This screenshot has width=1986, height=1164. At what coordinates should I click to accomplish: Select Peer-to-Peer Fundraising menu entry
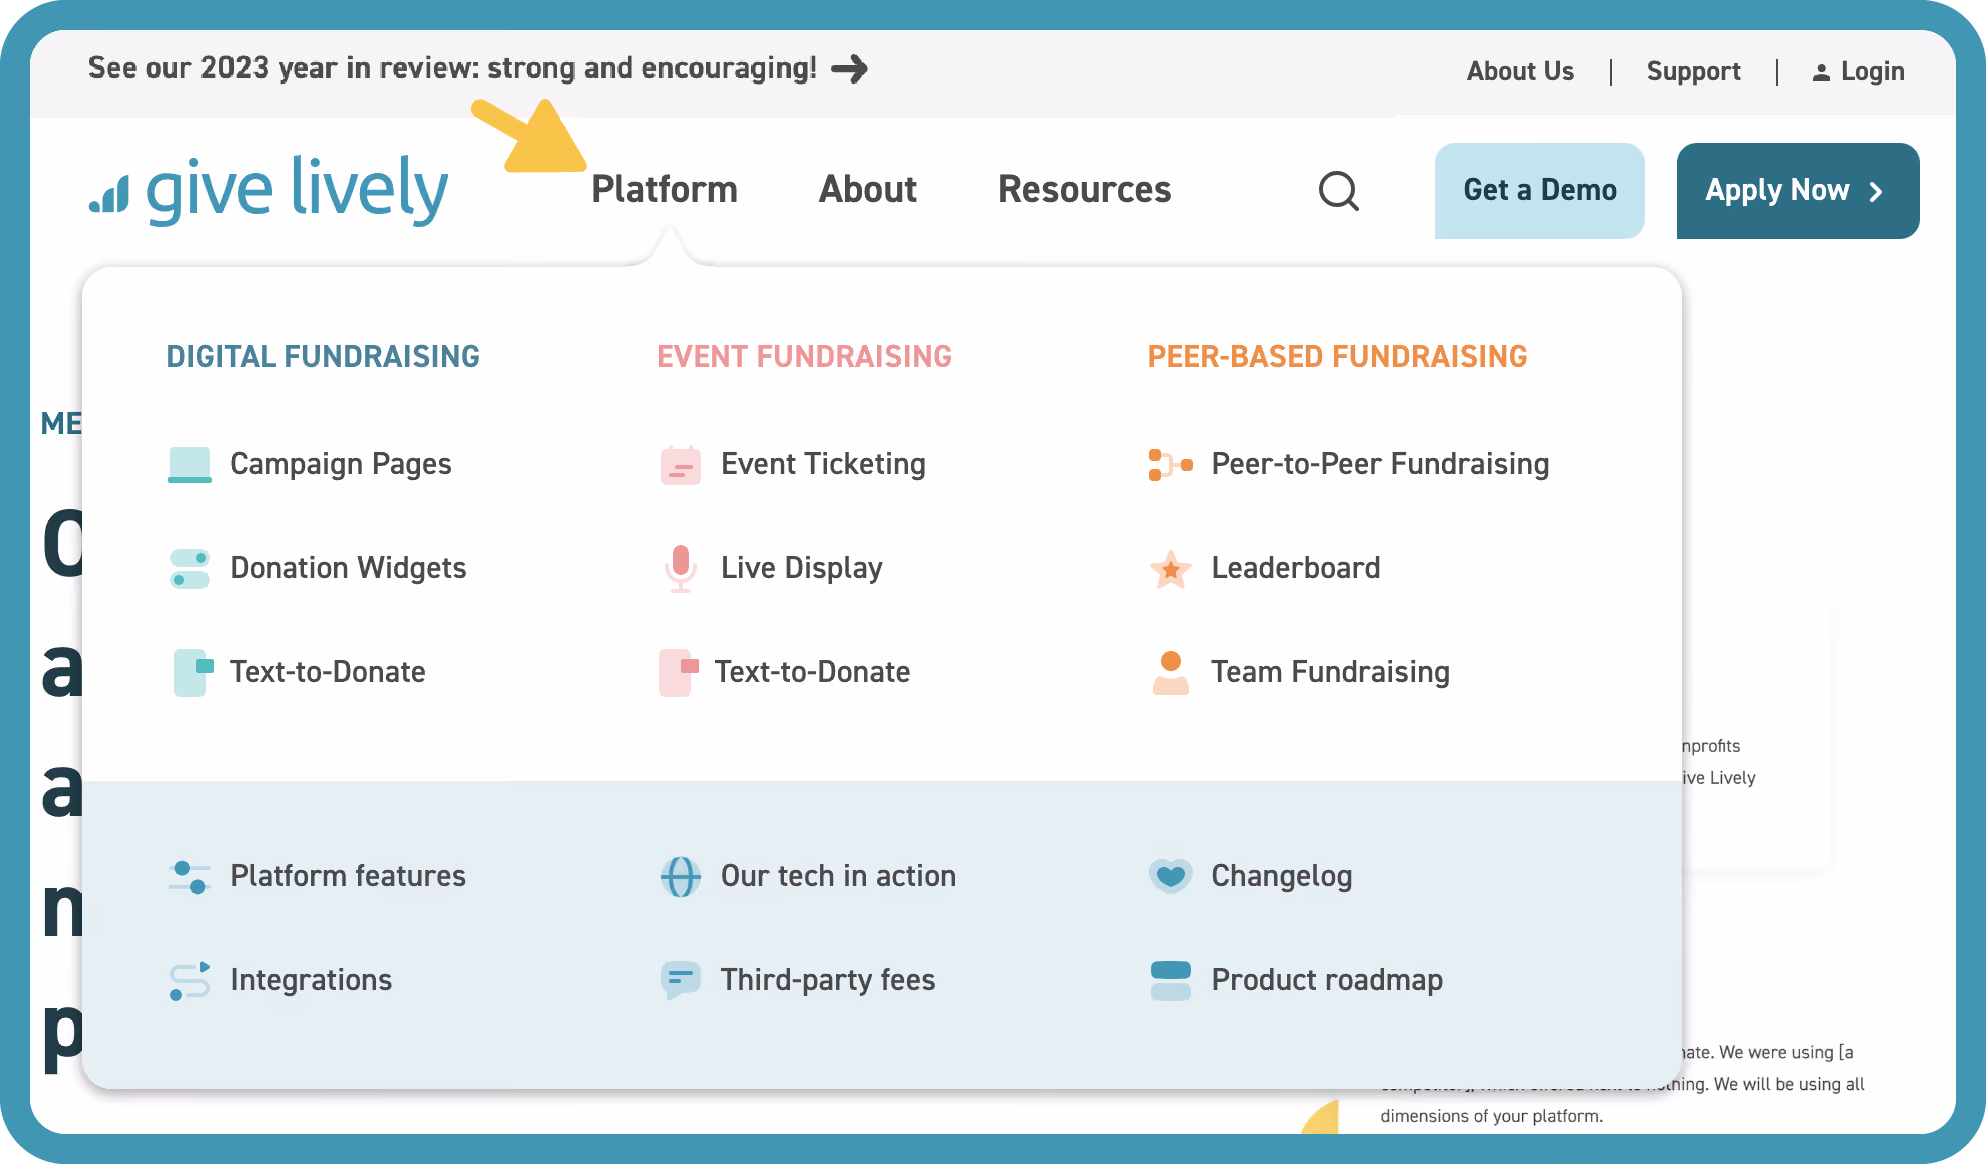tap(1380, 465)
